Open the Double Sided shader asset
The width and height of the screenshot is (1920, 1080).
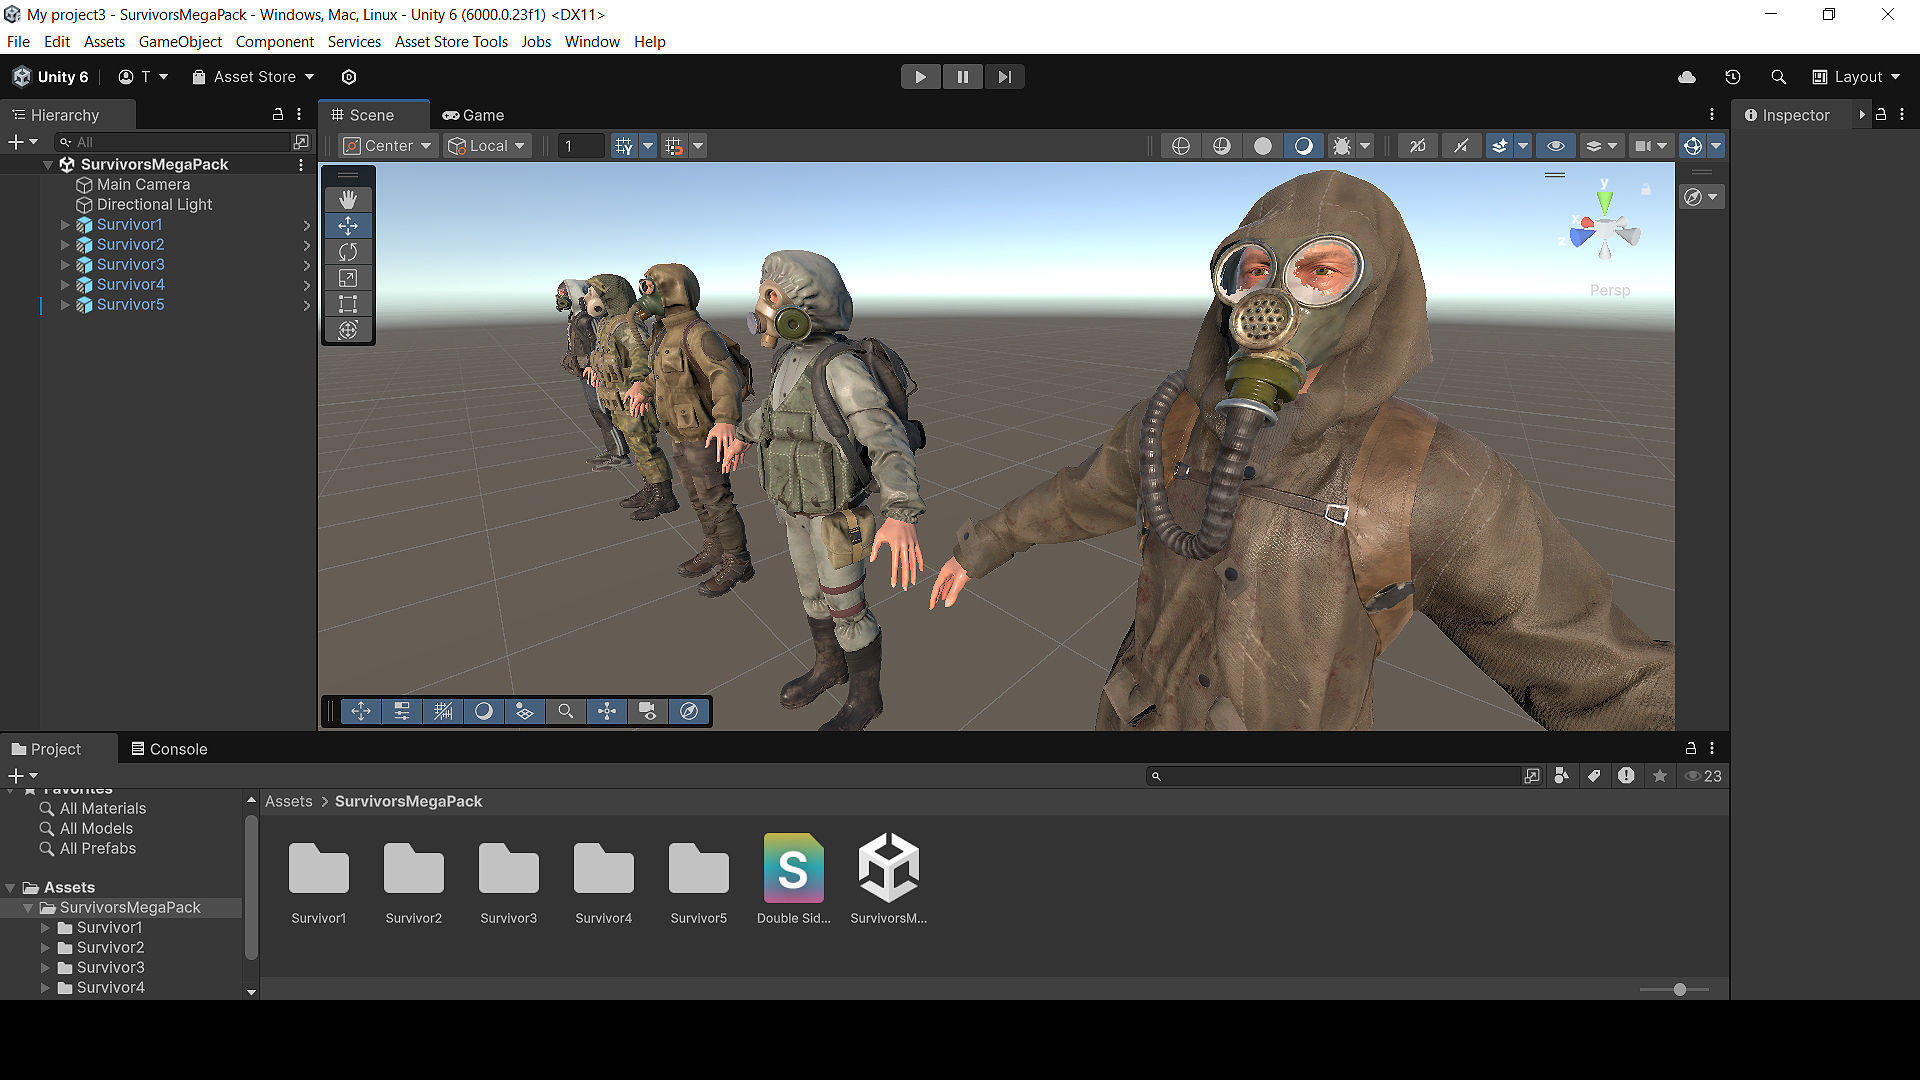793,879
